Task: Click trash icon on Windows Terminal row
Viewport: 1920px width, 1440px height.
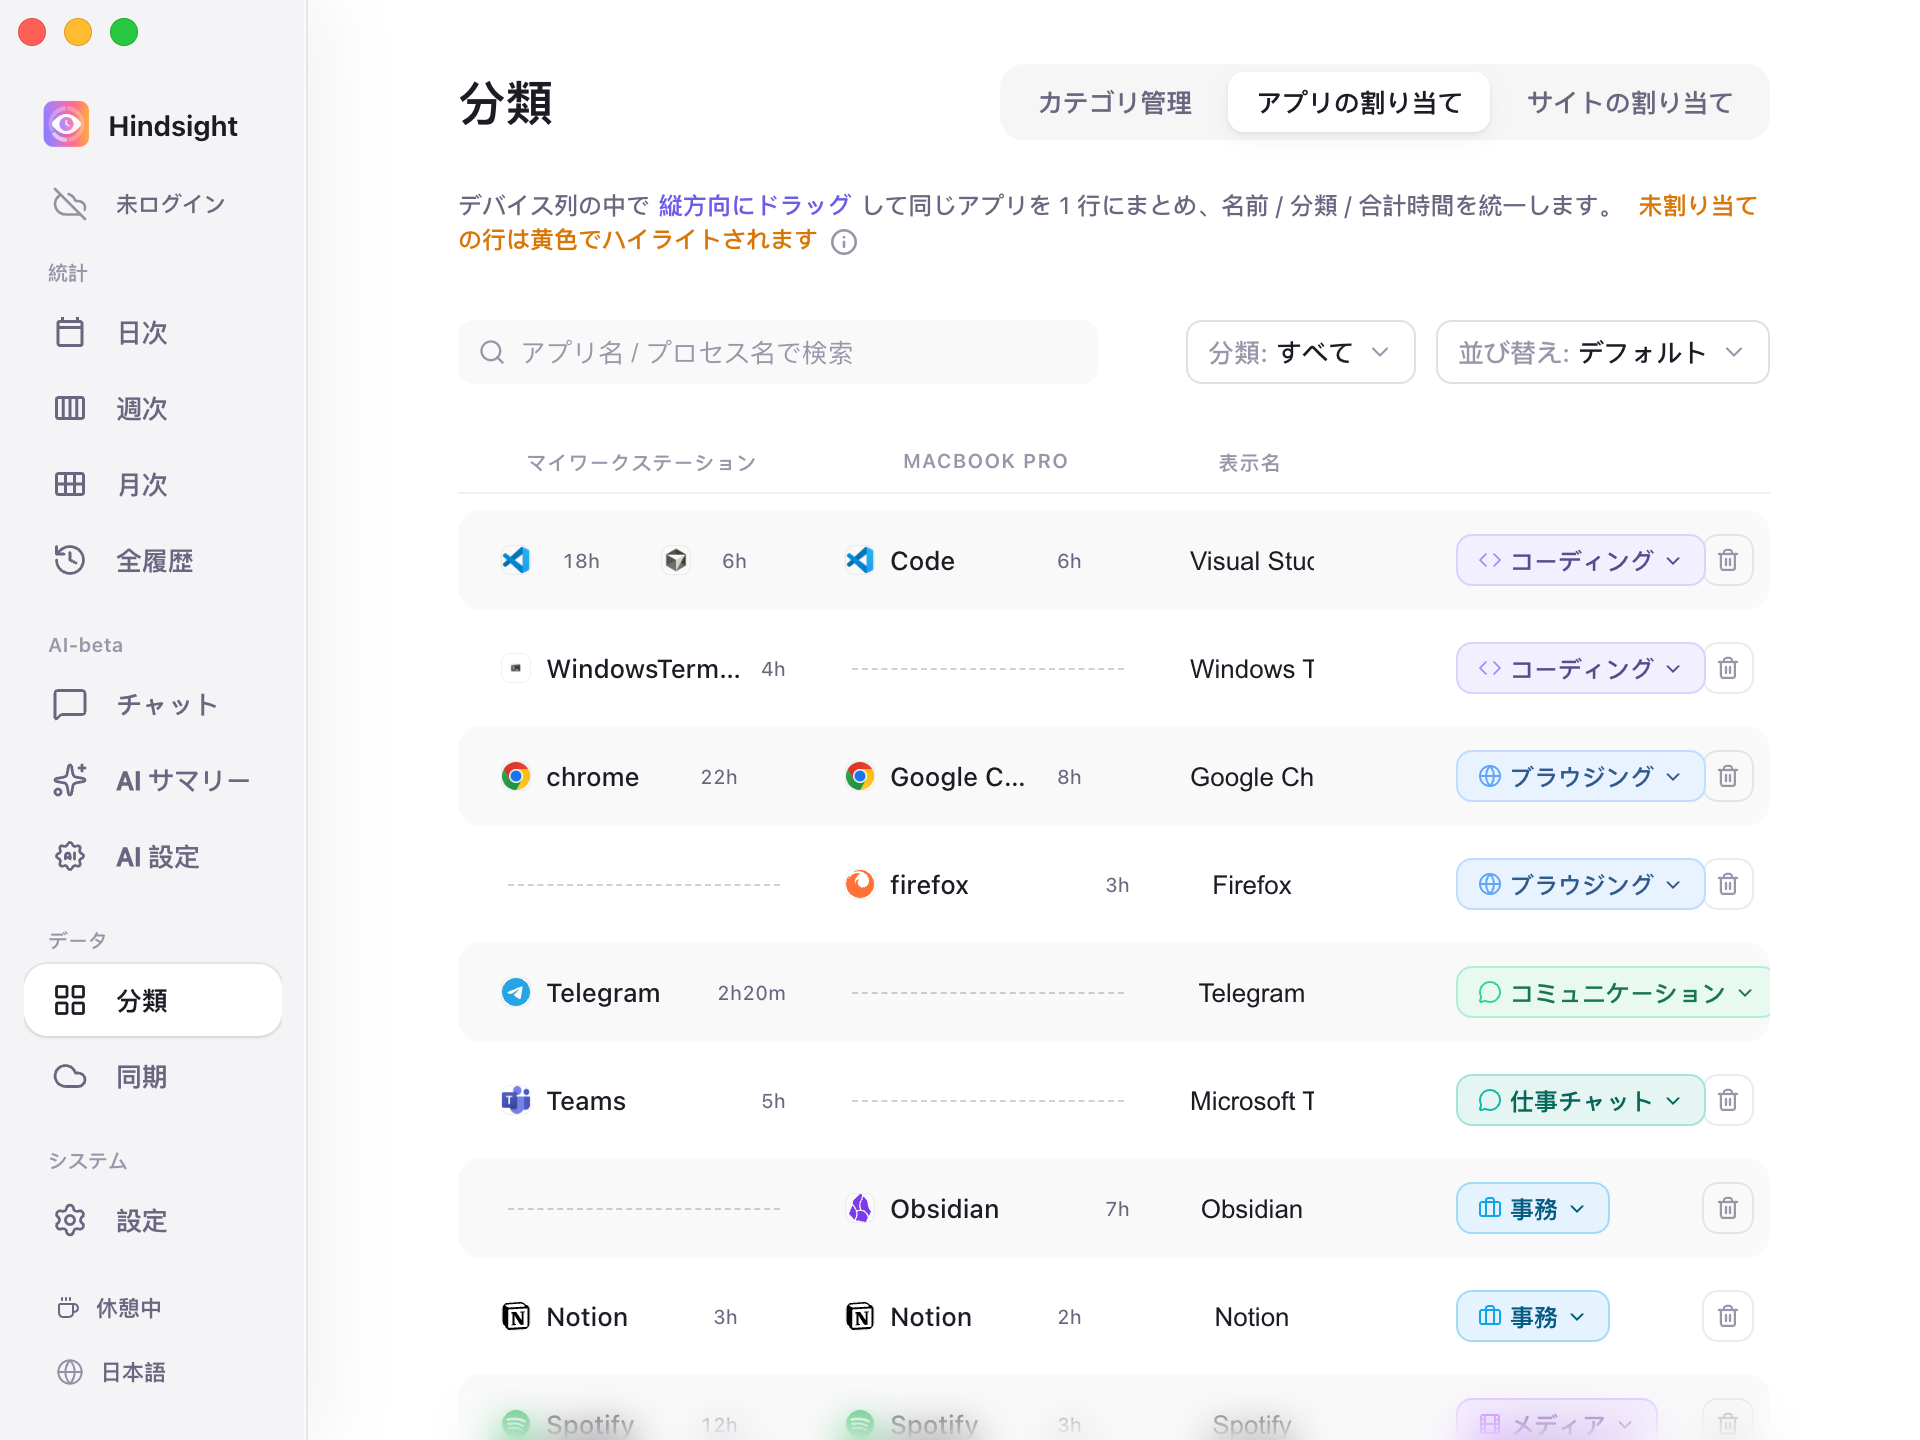Action: tap(1727, 668)
